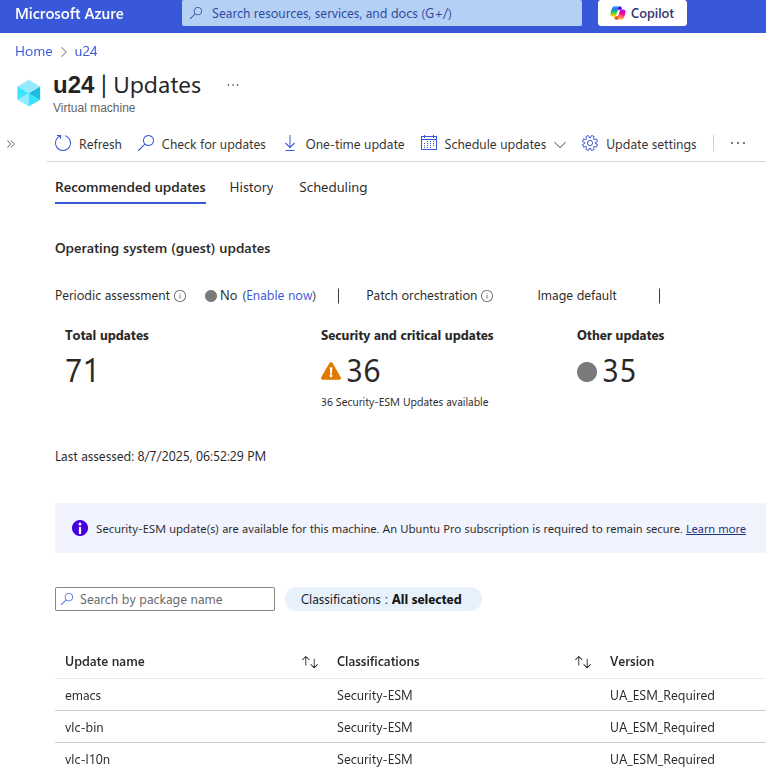Image resolution: width=766 pixels, height=770 pixels.
Task: Switch to the Scheduling tab
Action: pyautogui.click(x=333, y=188)
